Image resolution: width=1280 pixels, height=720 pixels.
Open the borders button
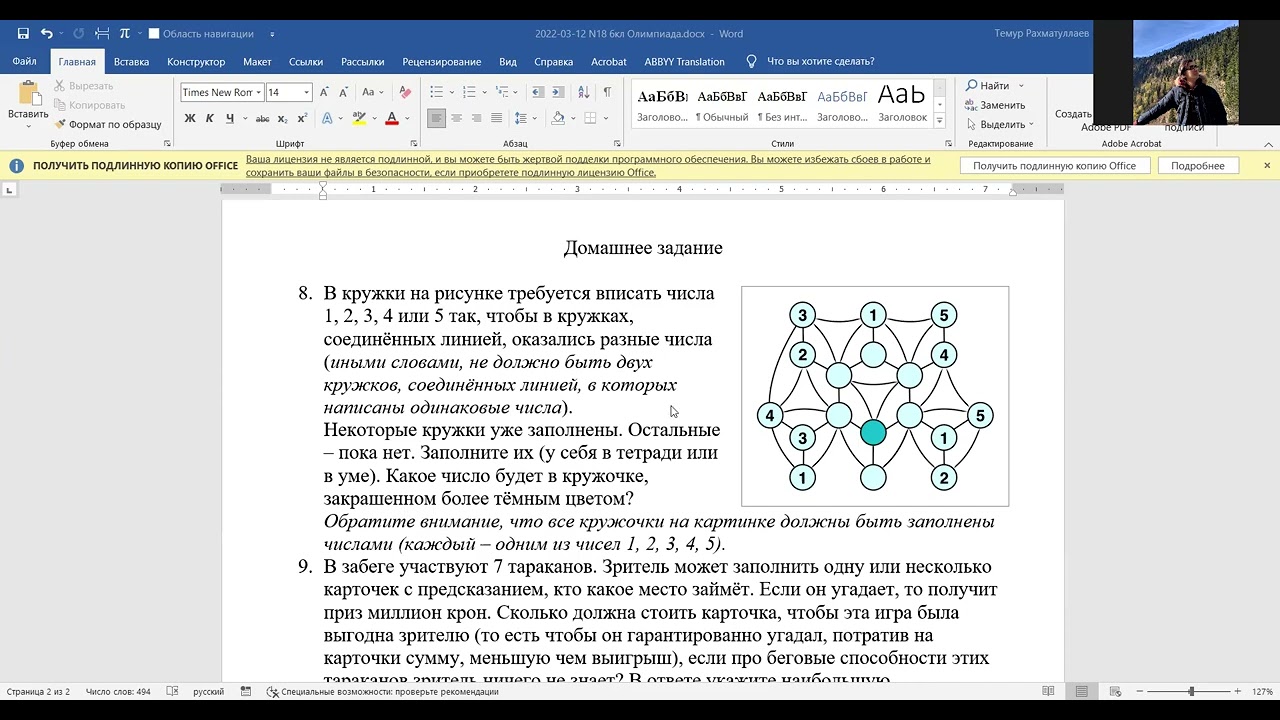(590, 118)
